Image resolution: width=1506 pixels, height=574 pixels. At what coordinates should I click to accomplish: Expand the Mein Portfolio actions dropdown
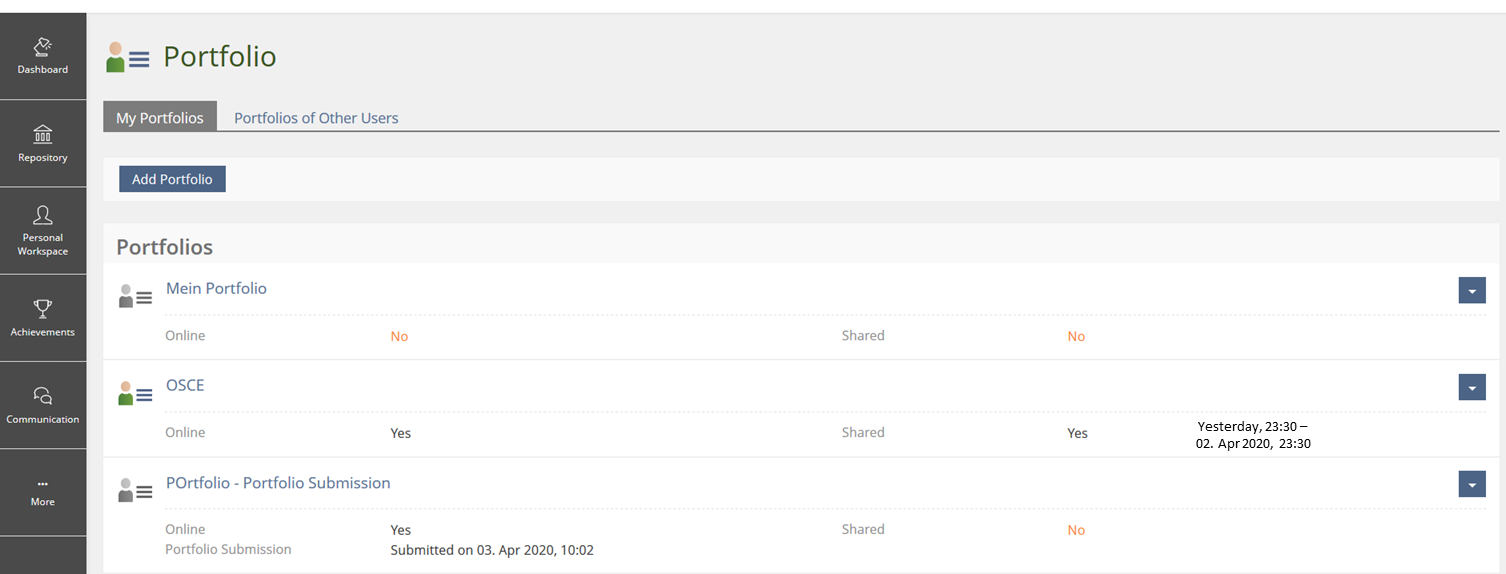pyautogui.click(x=1471, y=290)
